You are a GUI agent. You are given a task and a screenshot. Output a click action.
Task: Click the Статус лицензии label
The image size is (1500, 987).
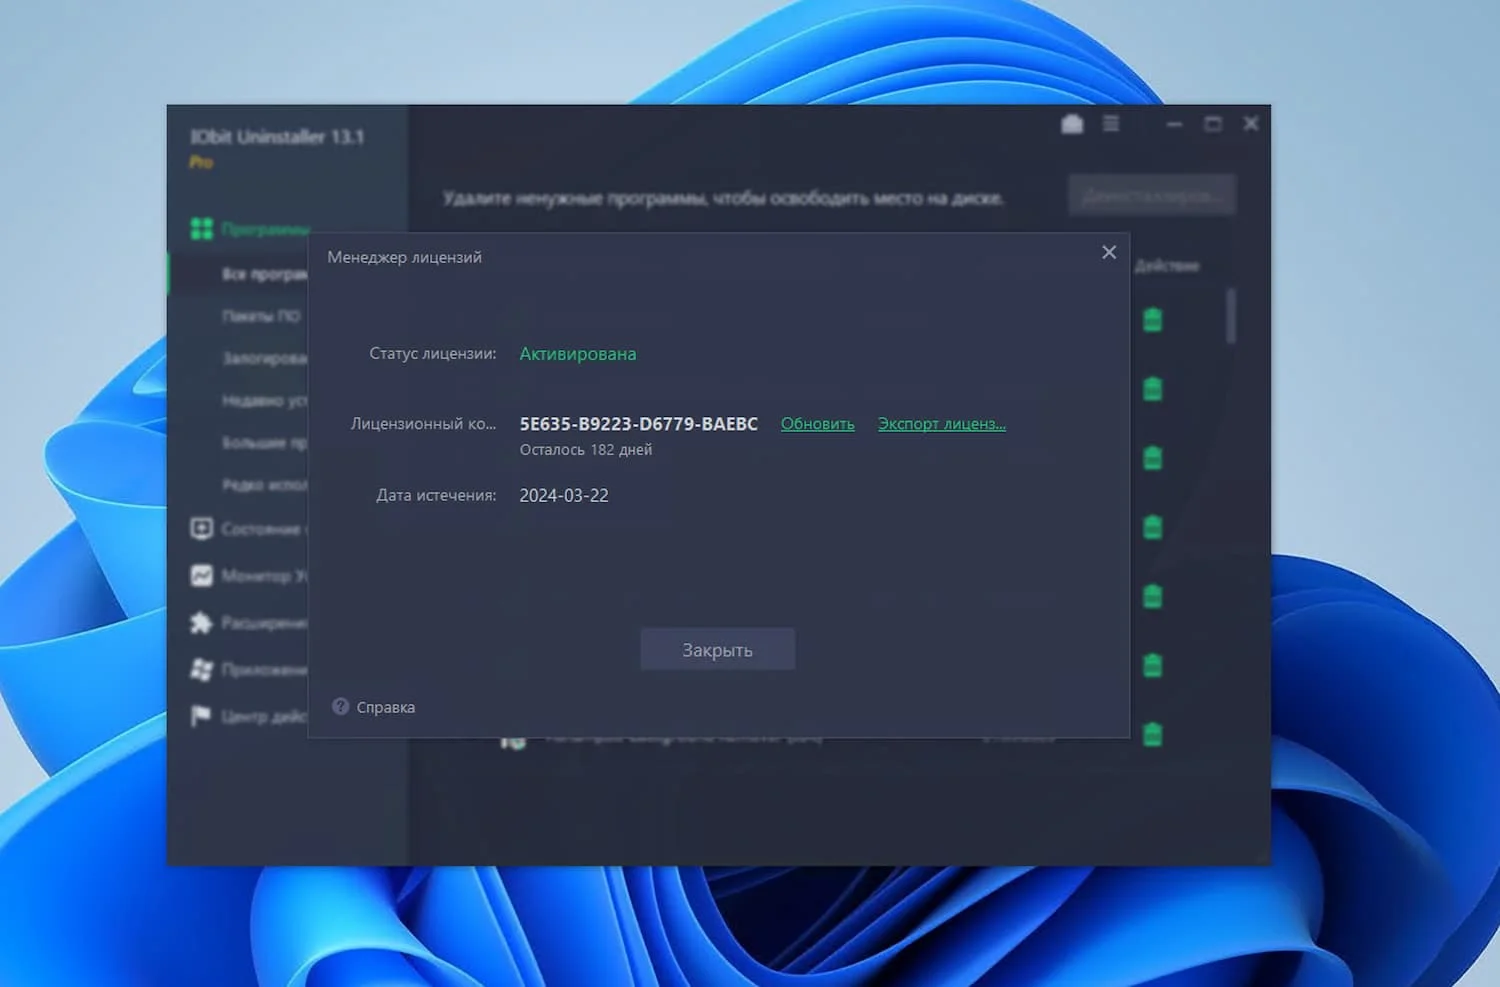433,353
